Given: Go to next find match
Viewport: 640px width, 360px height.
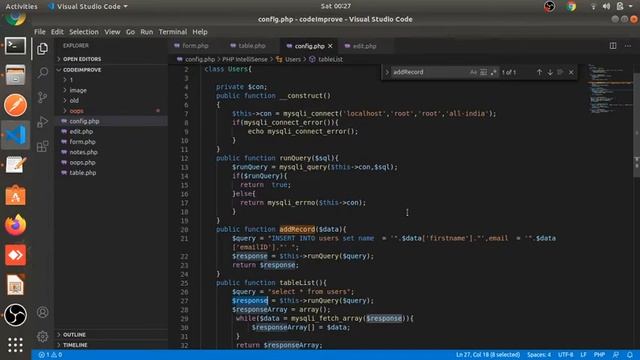Looking at the screenshot, I should (x=550, y=72).
